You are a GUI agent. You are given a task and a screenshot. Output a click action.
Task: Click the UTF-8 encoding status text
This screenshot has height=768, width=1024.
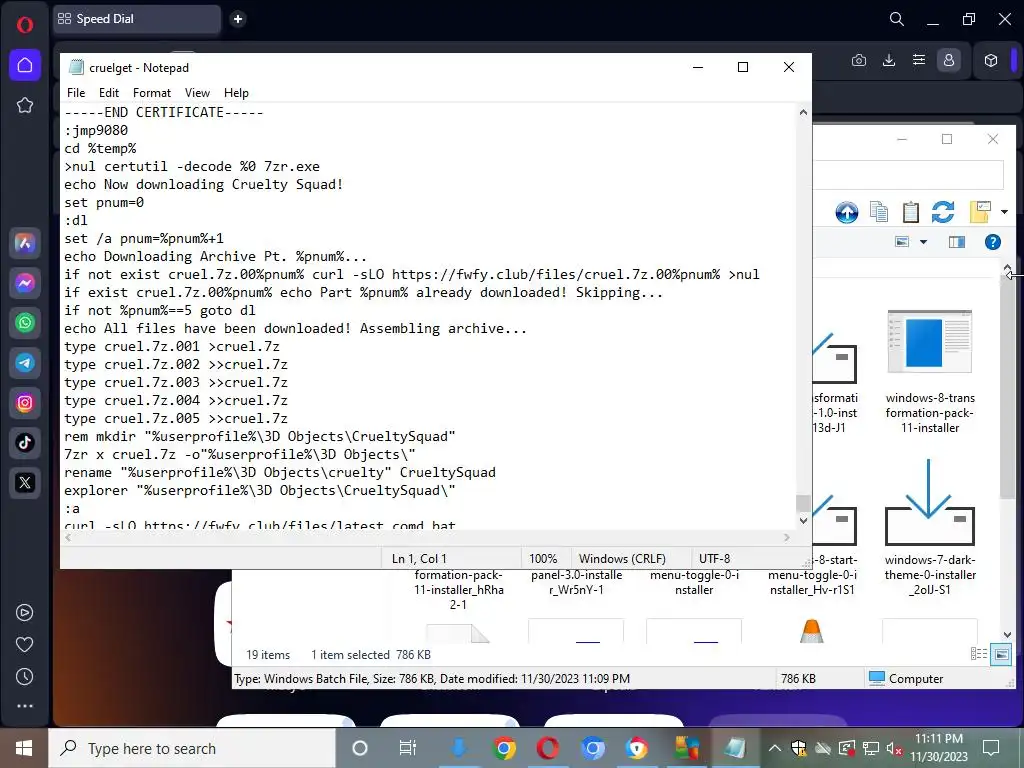[x=714, y=559]
